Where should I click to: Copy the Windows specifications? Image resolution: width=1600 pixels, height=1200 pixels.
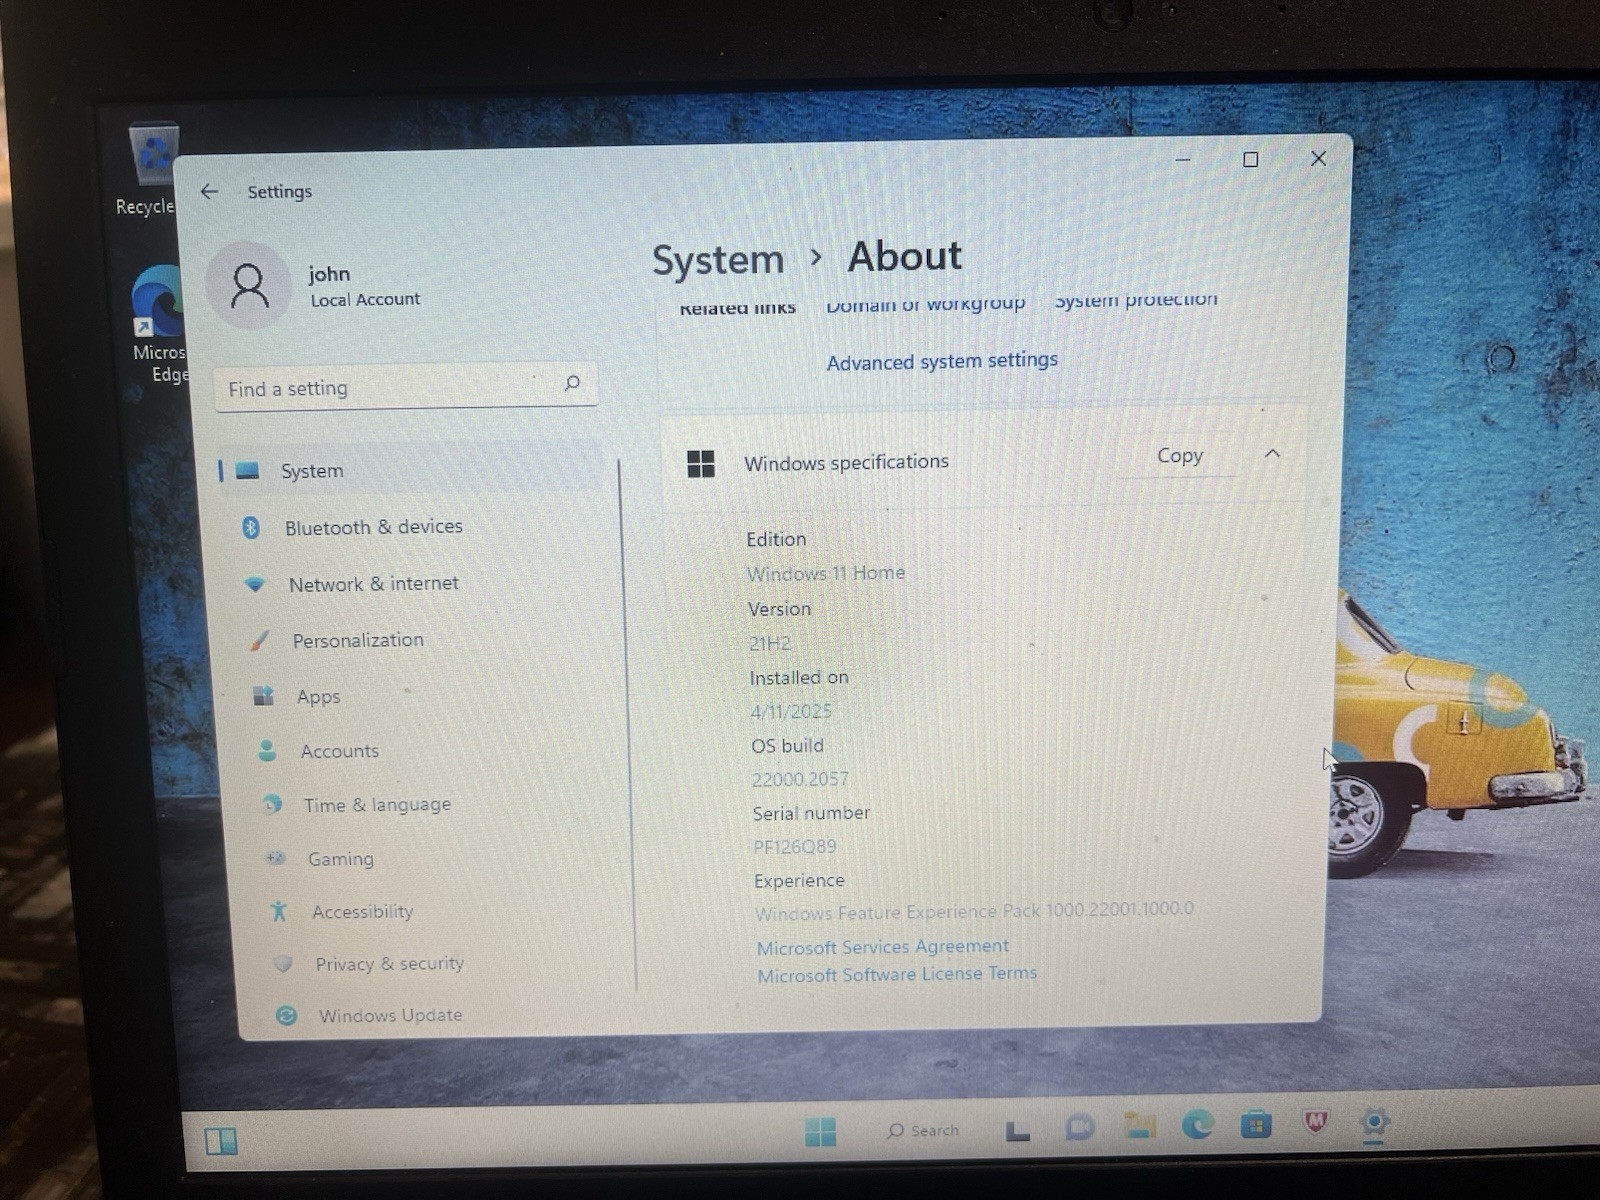[1180, 456]
